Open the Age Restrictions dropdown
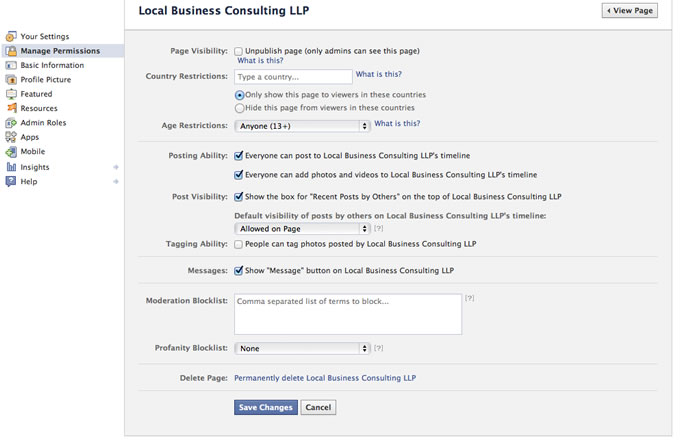 [x=302, y=126]
